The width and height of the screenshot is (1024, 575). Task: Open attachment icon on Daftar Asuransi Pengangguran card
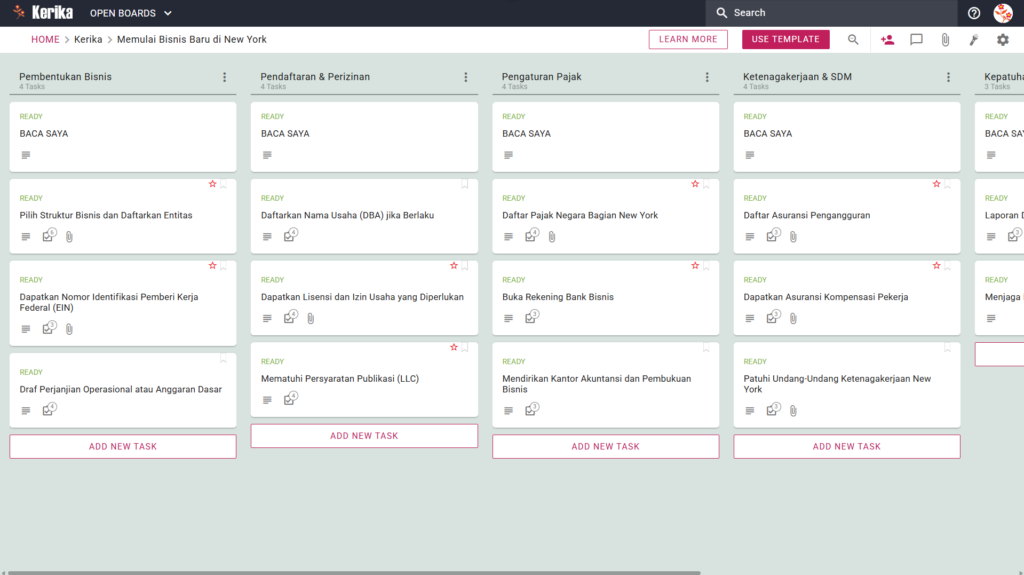tap(793, 237)
